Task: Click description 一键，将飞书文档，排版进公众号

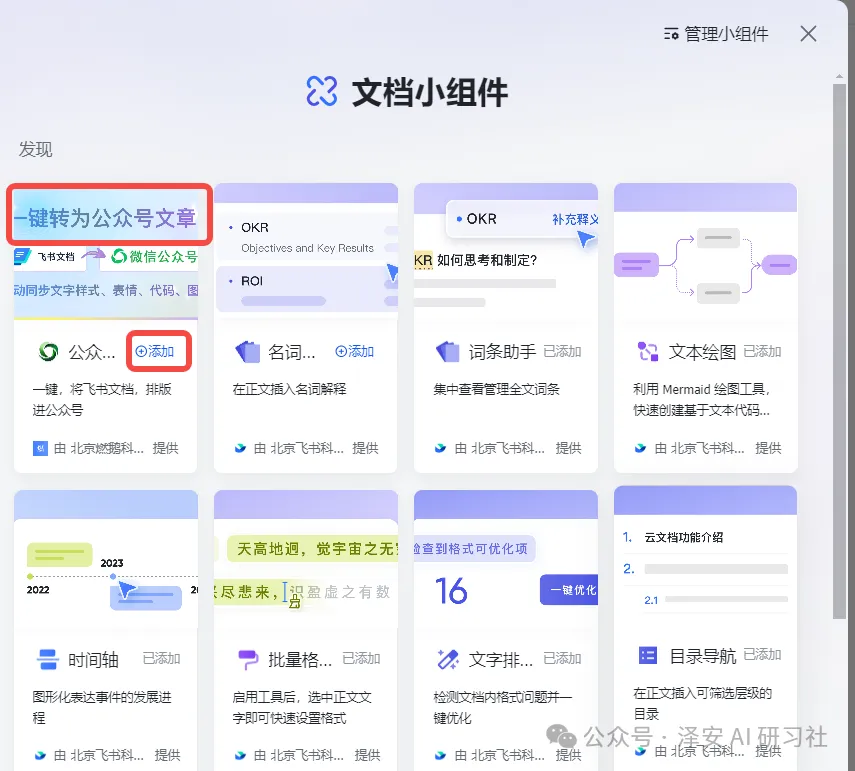Action: tap(102, 400)
